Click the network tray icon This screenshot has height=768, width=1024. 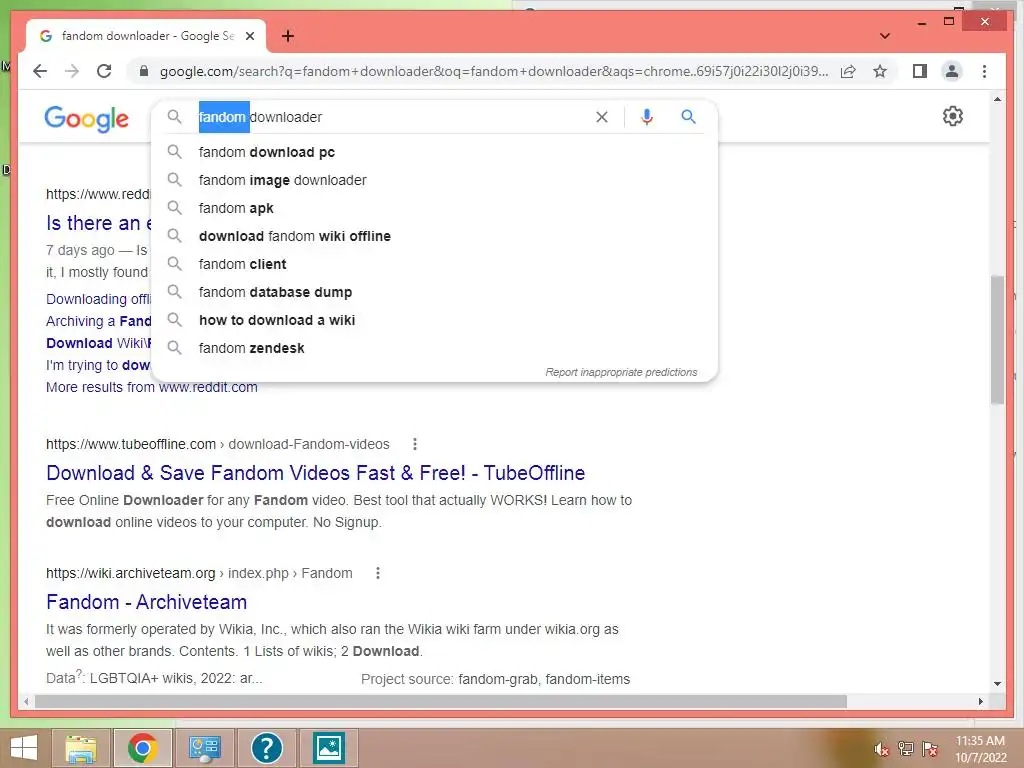pyautogui.click(x=906, y=749)
